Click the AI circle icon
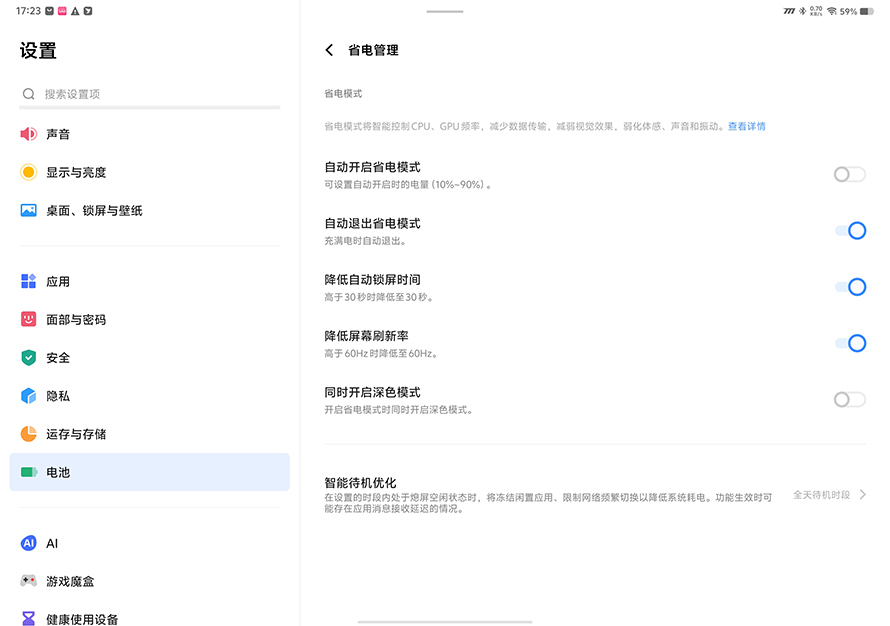 pos(28,543)
